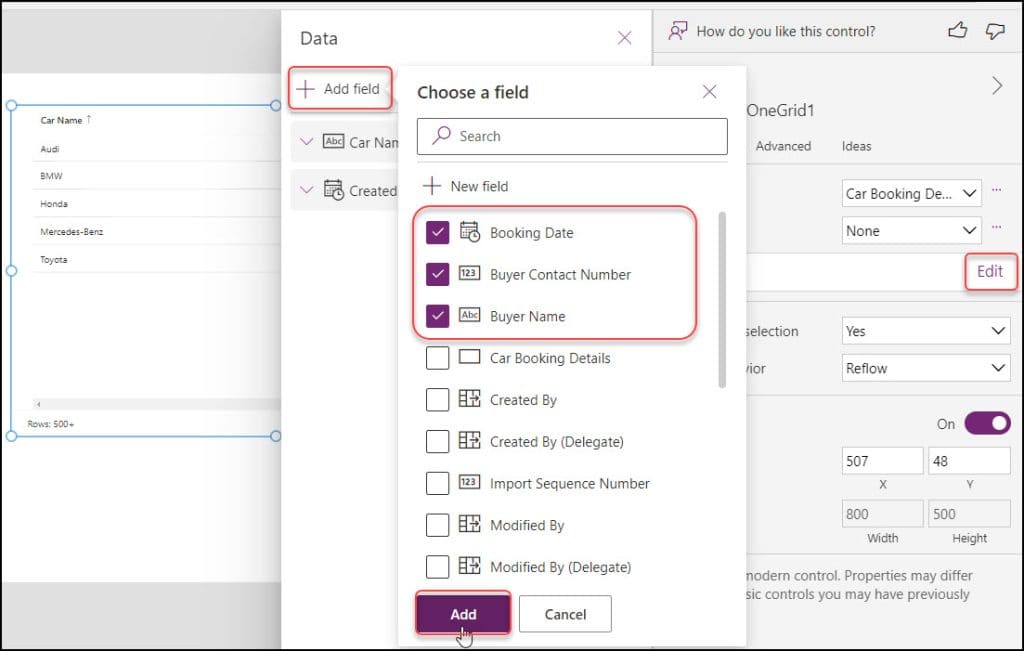Screen dimensions: 1024x651
Task: Click the Cancel button
Action: [x=566, y=614]
